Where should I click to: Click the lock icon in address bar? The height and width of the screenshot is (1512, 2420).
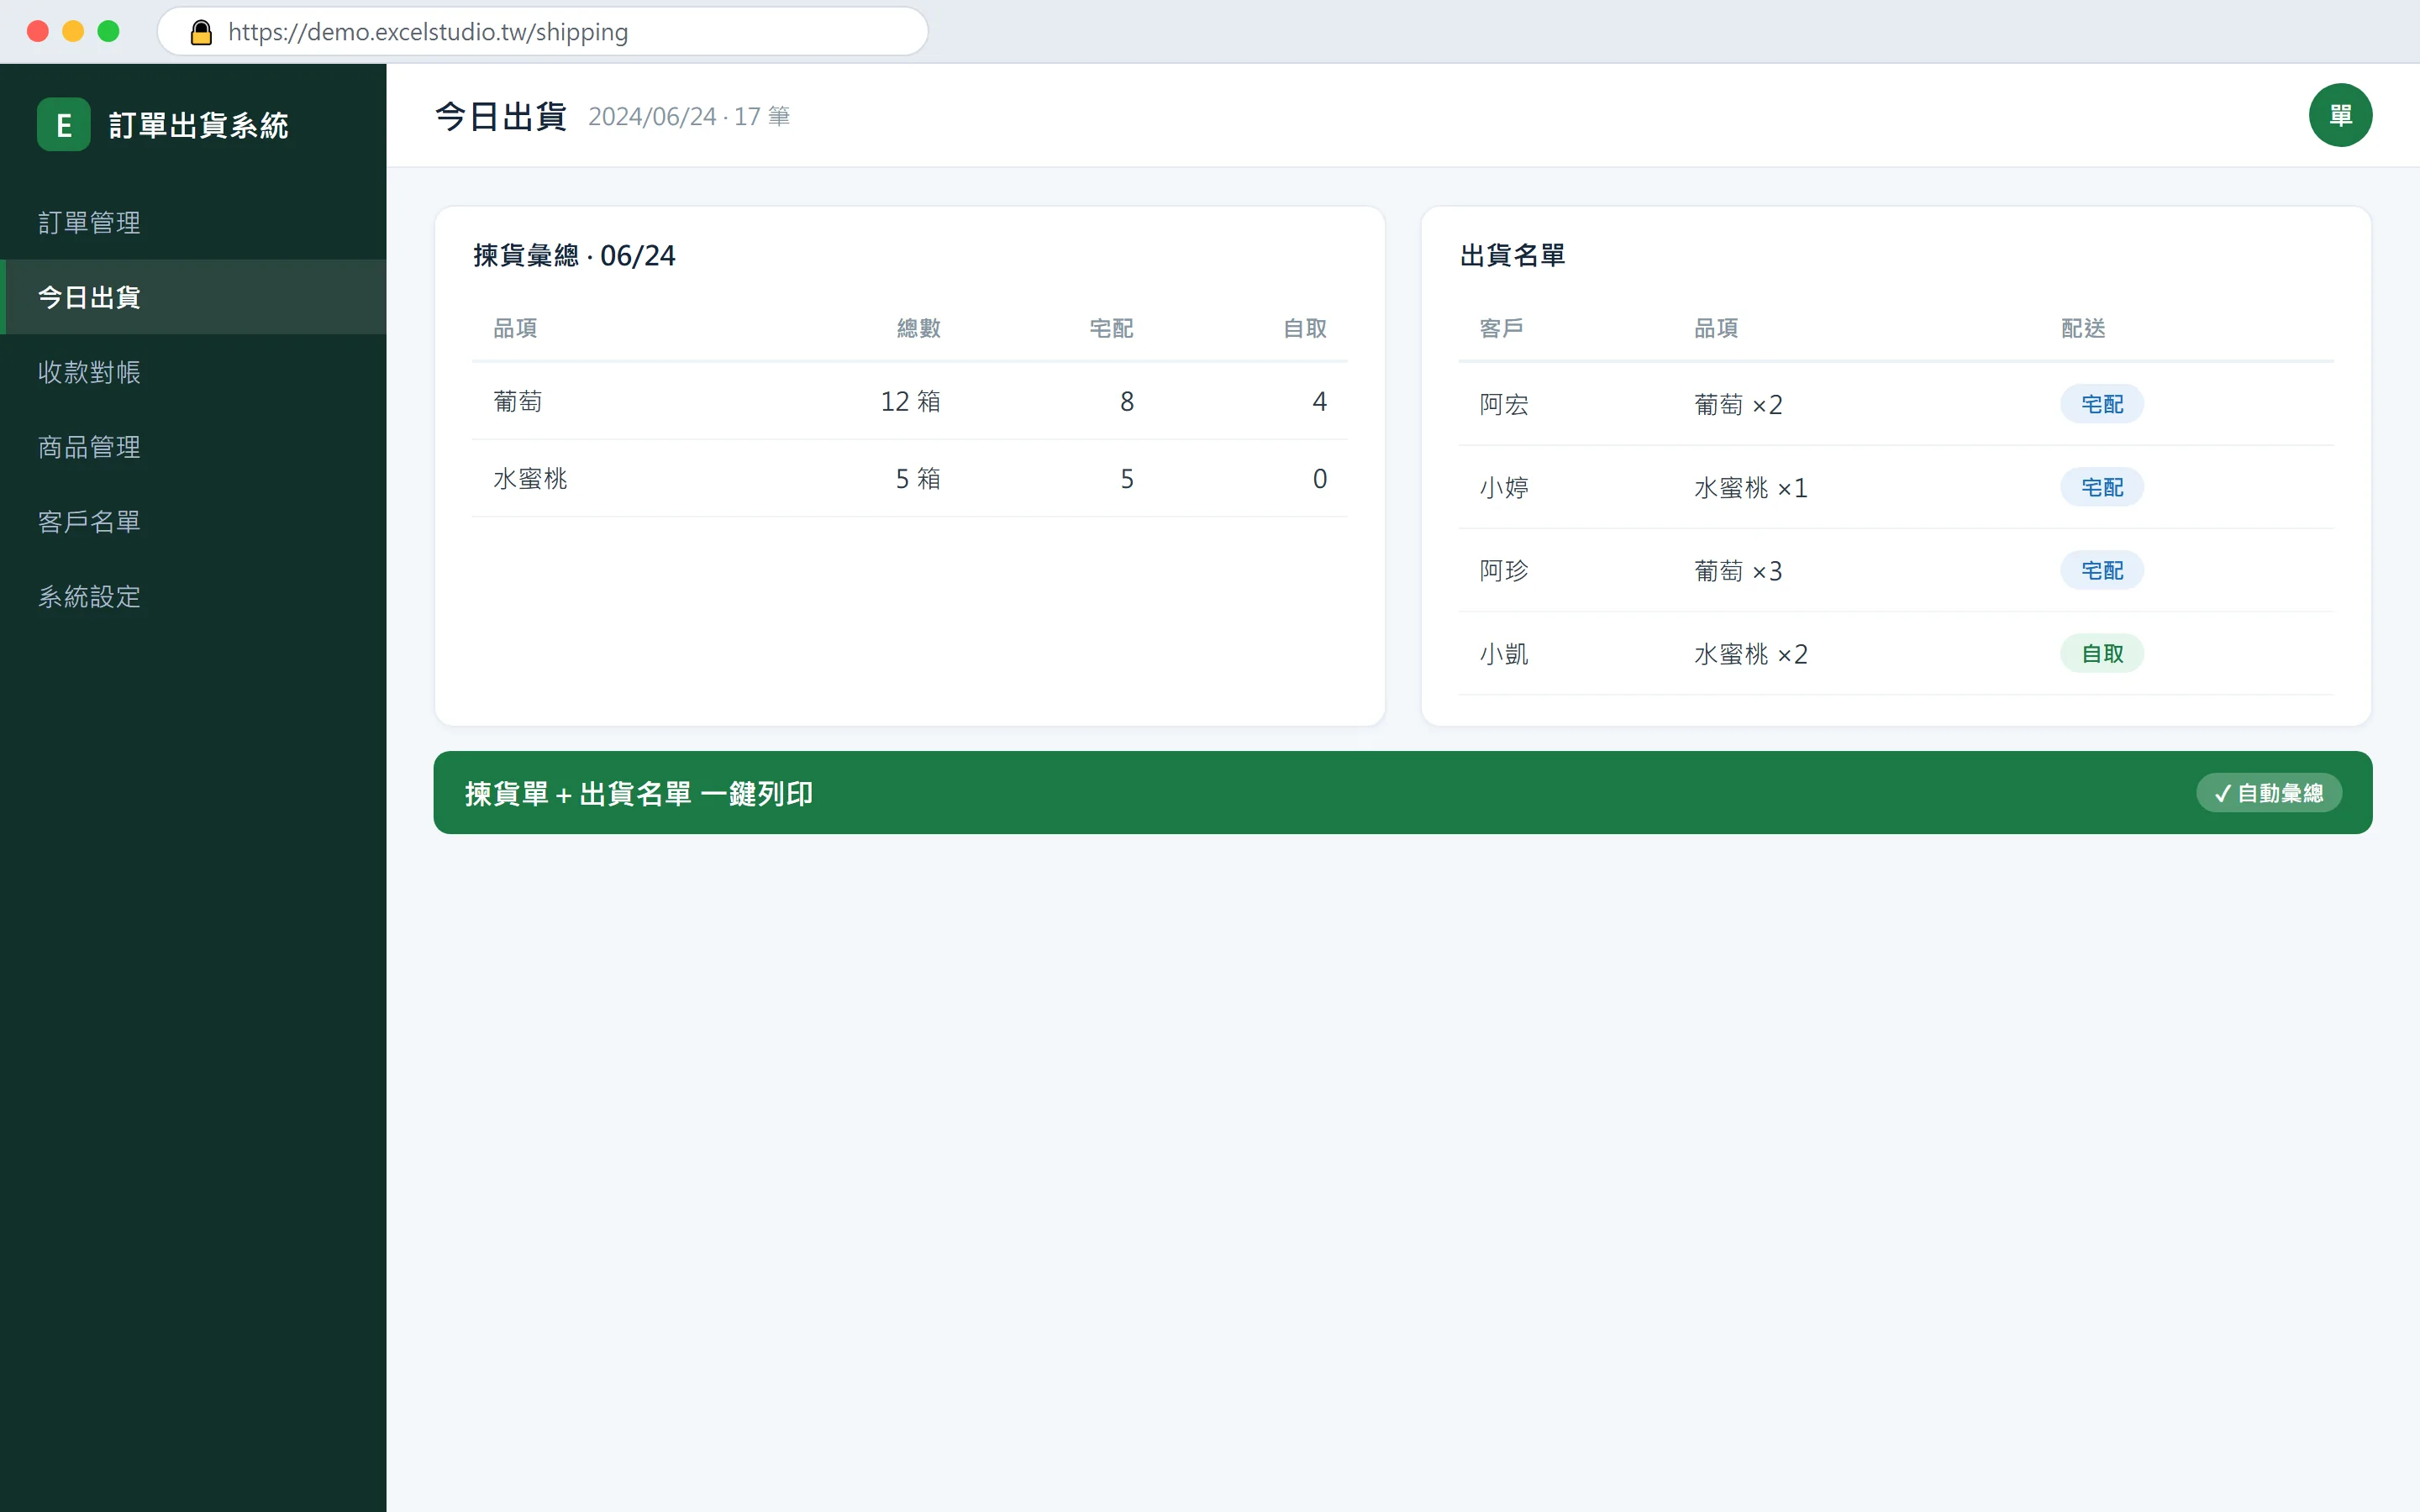[201, 32]
